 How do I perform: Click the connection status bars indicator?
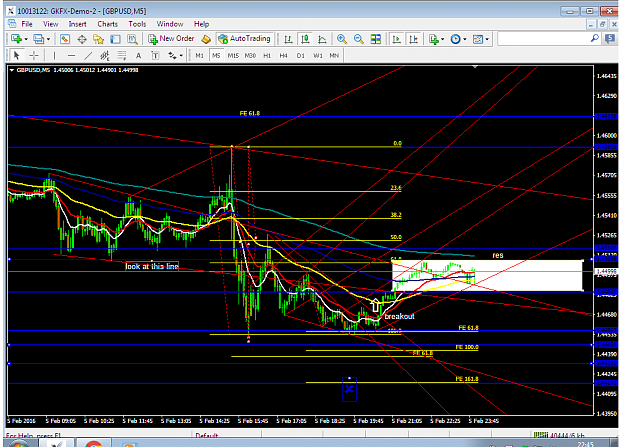(x=541, y=435)
